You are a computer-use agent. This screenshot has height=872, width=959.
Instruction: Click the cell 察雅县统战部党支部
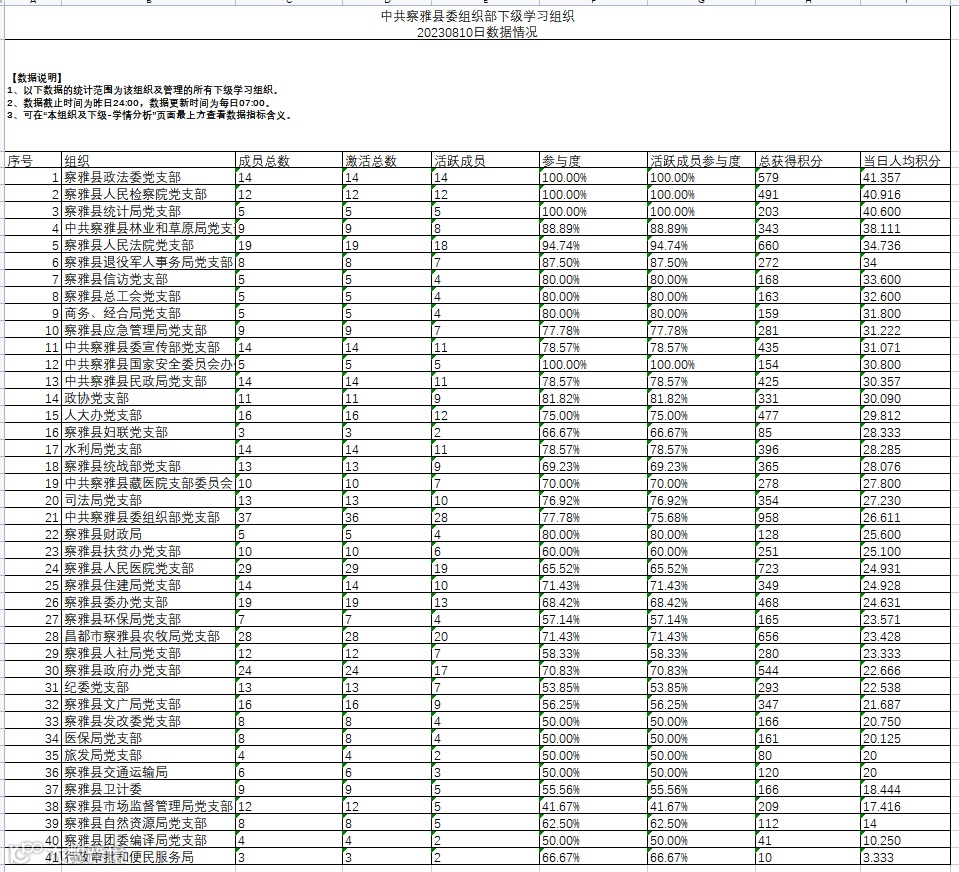click(149, 467)
